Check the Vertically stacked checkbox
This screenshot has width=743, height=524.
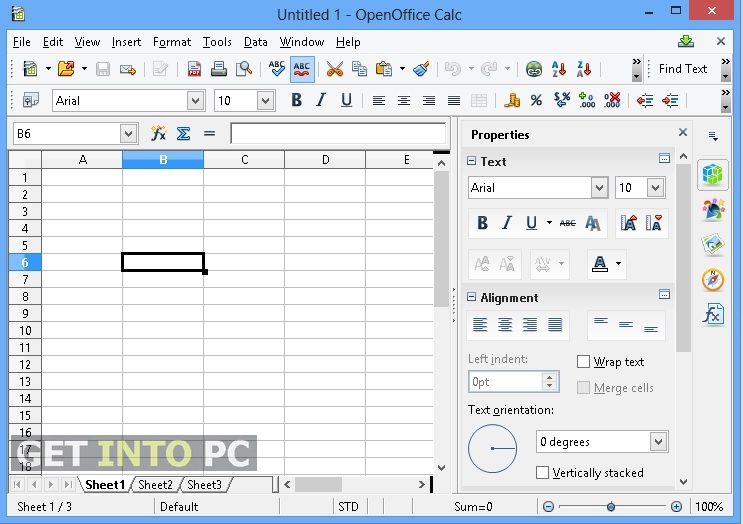point(542,473)
